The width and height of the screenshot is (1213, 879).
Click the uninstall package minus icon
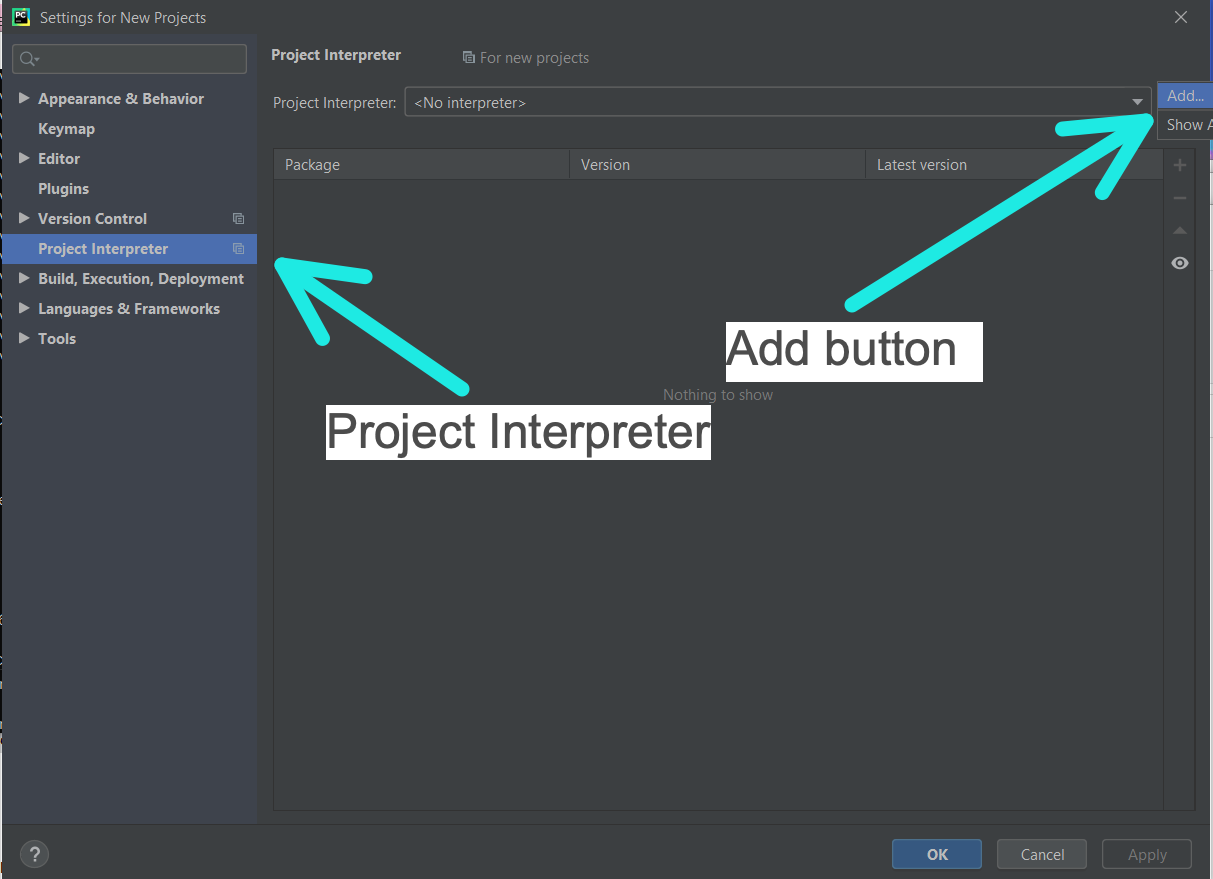click(1180, 198)
